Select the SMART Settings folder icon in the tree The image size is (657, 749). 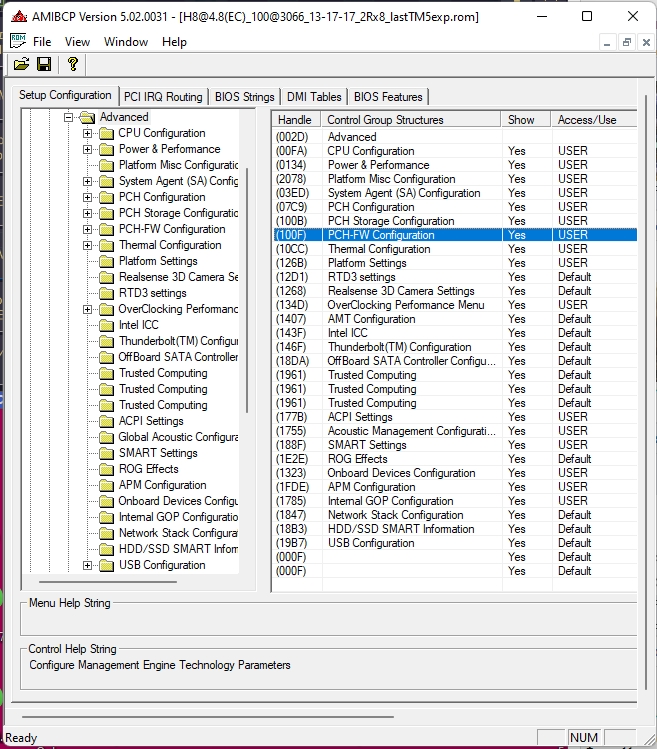[x=106, y=453]
